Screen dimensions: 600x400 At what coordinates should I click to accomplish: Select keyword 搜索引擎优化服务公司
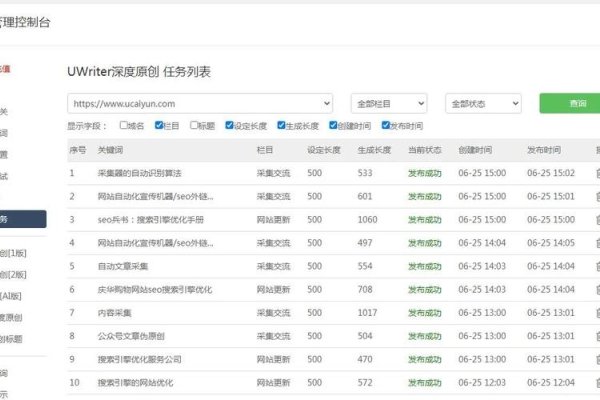(x=139, y=359)
